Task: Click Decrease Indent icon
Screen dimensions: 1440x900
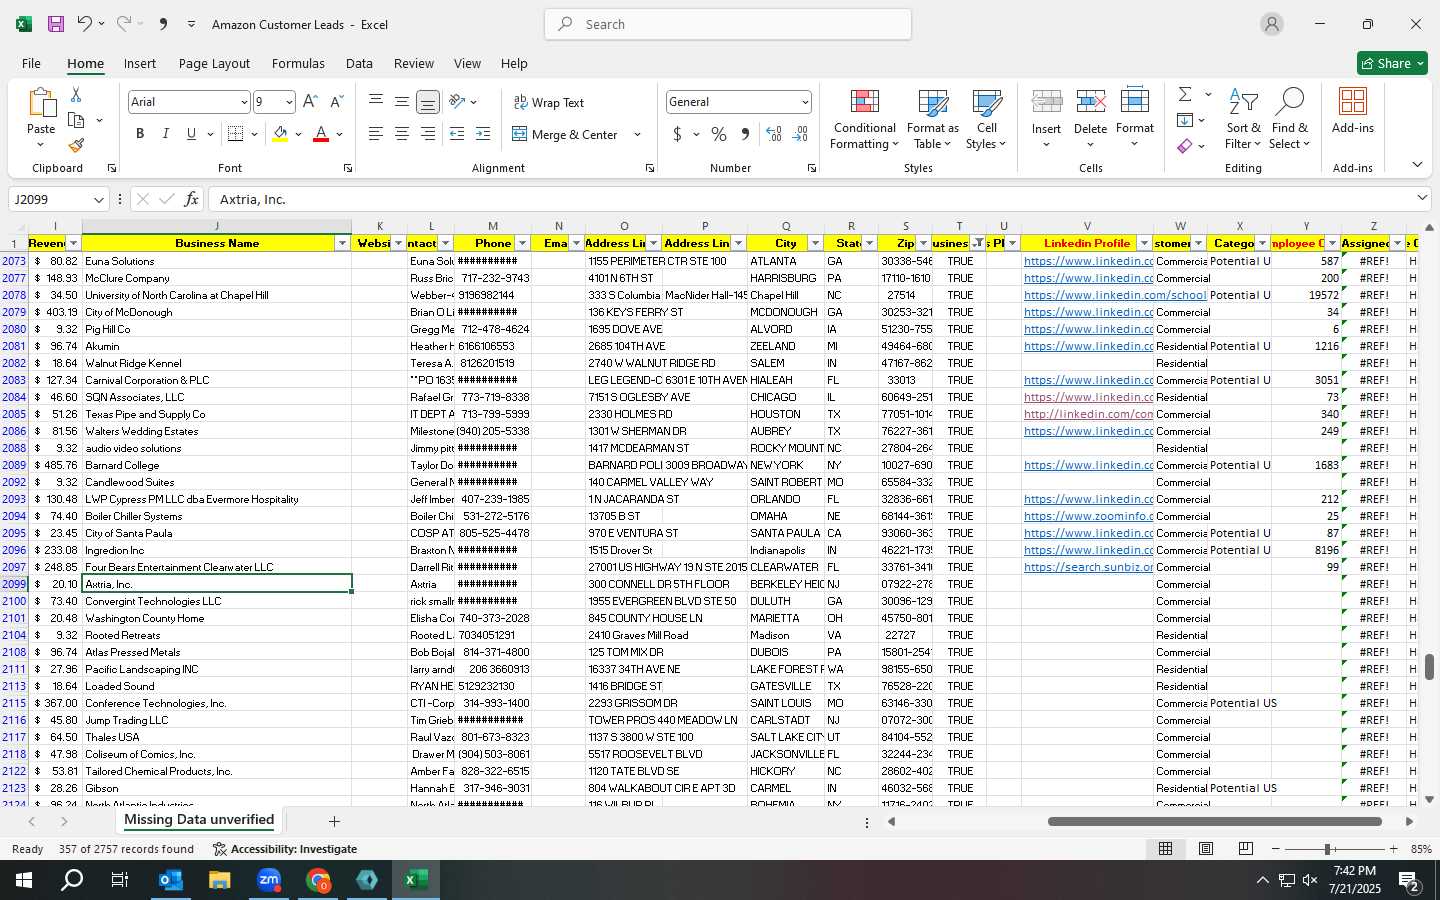Action: 457,134
